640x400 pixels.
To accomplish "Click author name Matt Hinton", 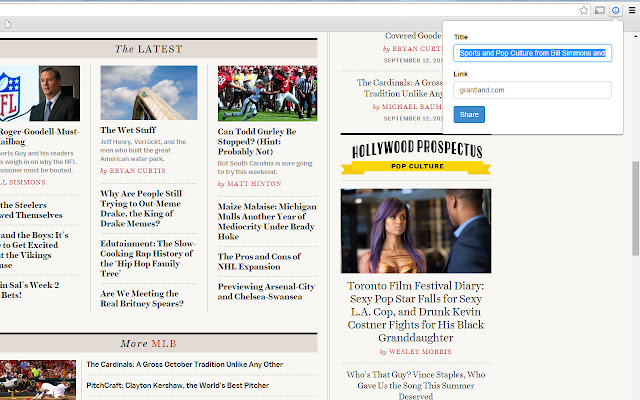I will 254,184.
